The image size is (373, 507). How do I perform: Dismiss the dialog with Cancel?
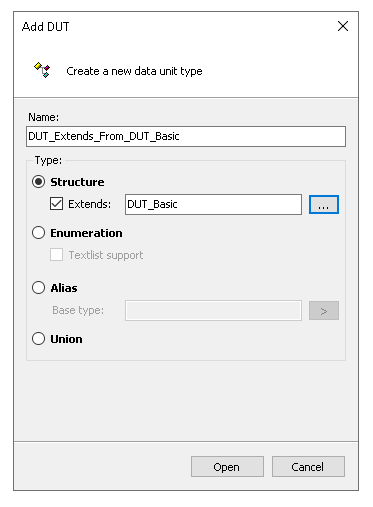pos(308,467)
